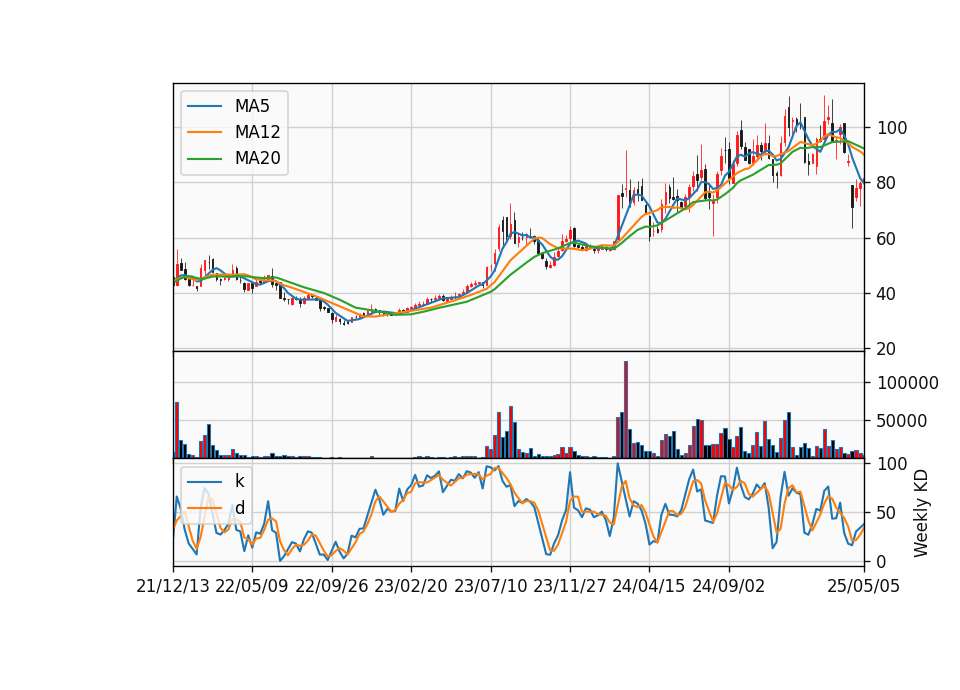Click the price axis value 20
This screenshot has height=690, width=960.
coord(887,349)
